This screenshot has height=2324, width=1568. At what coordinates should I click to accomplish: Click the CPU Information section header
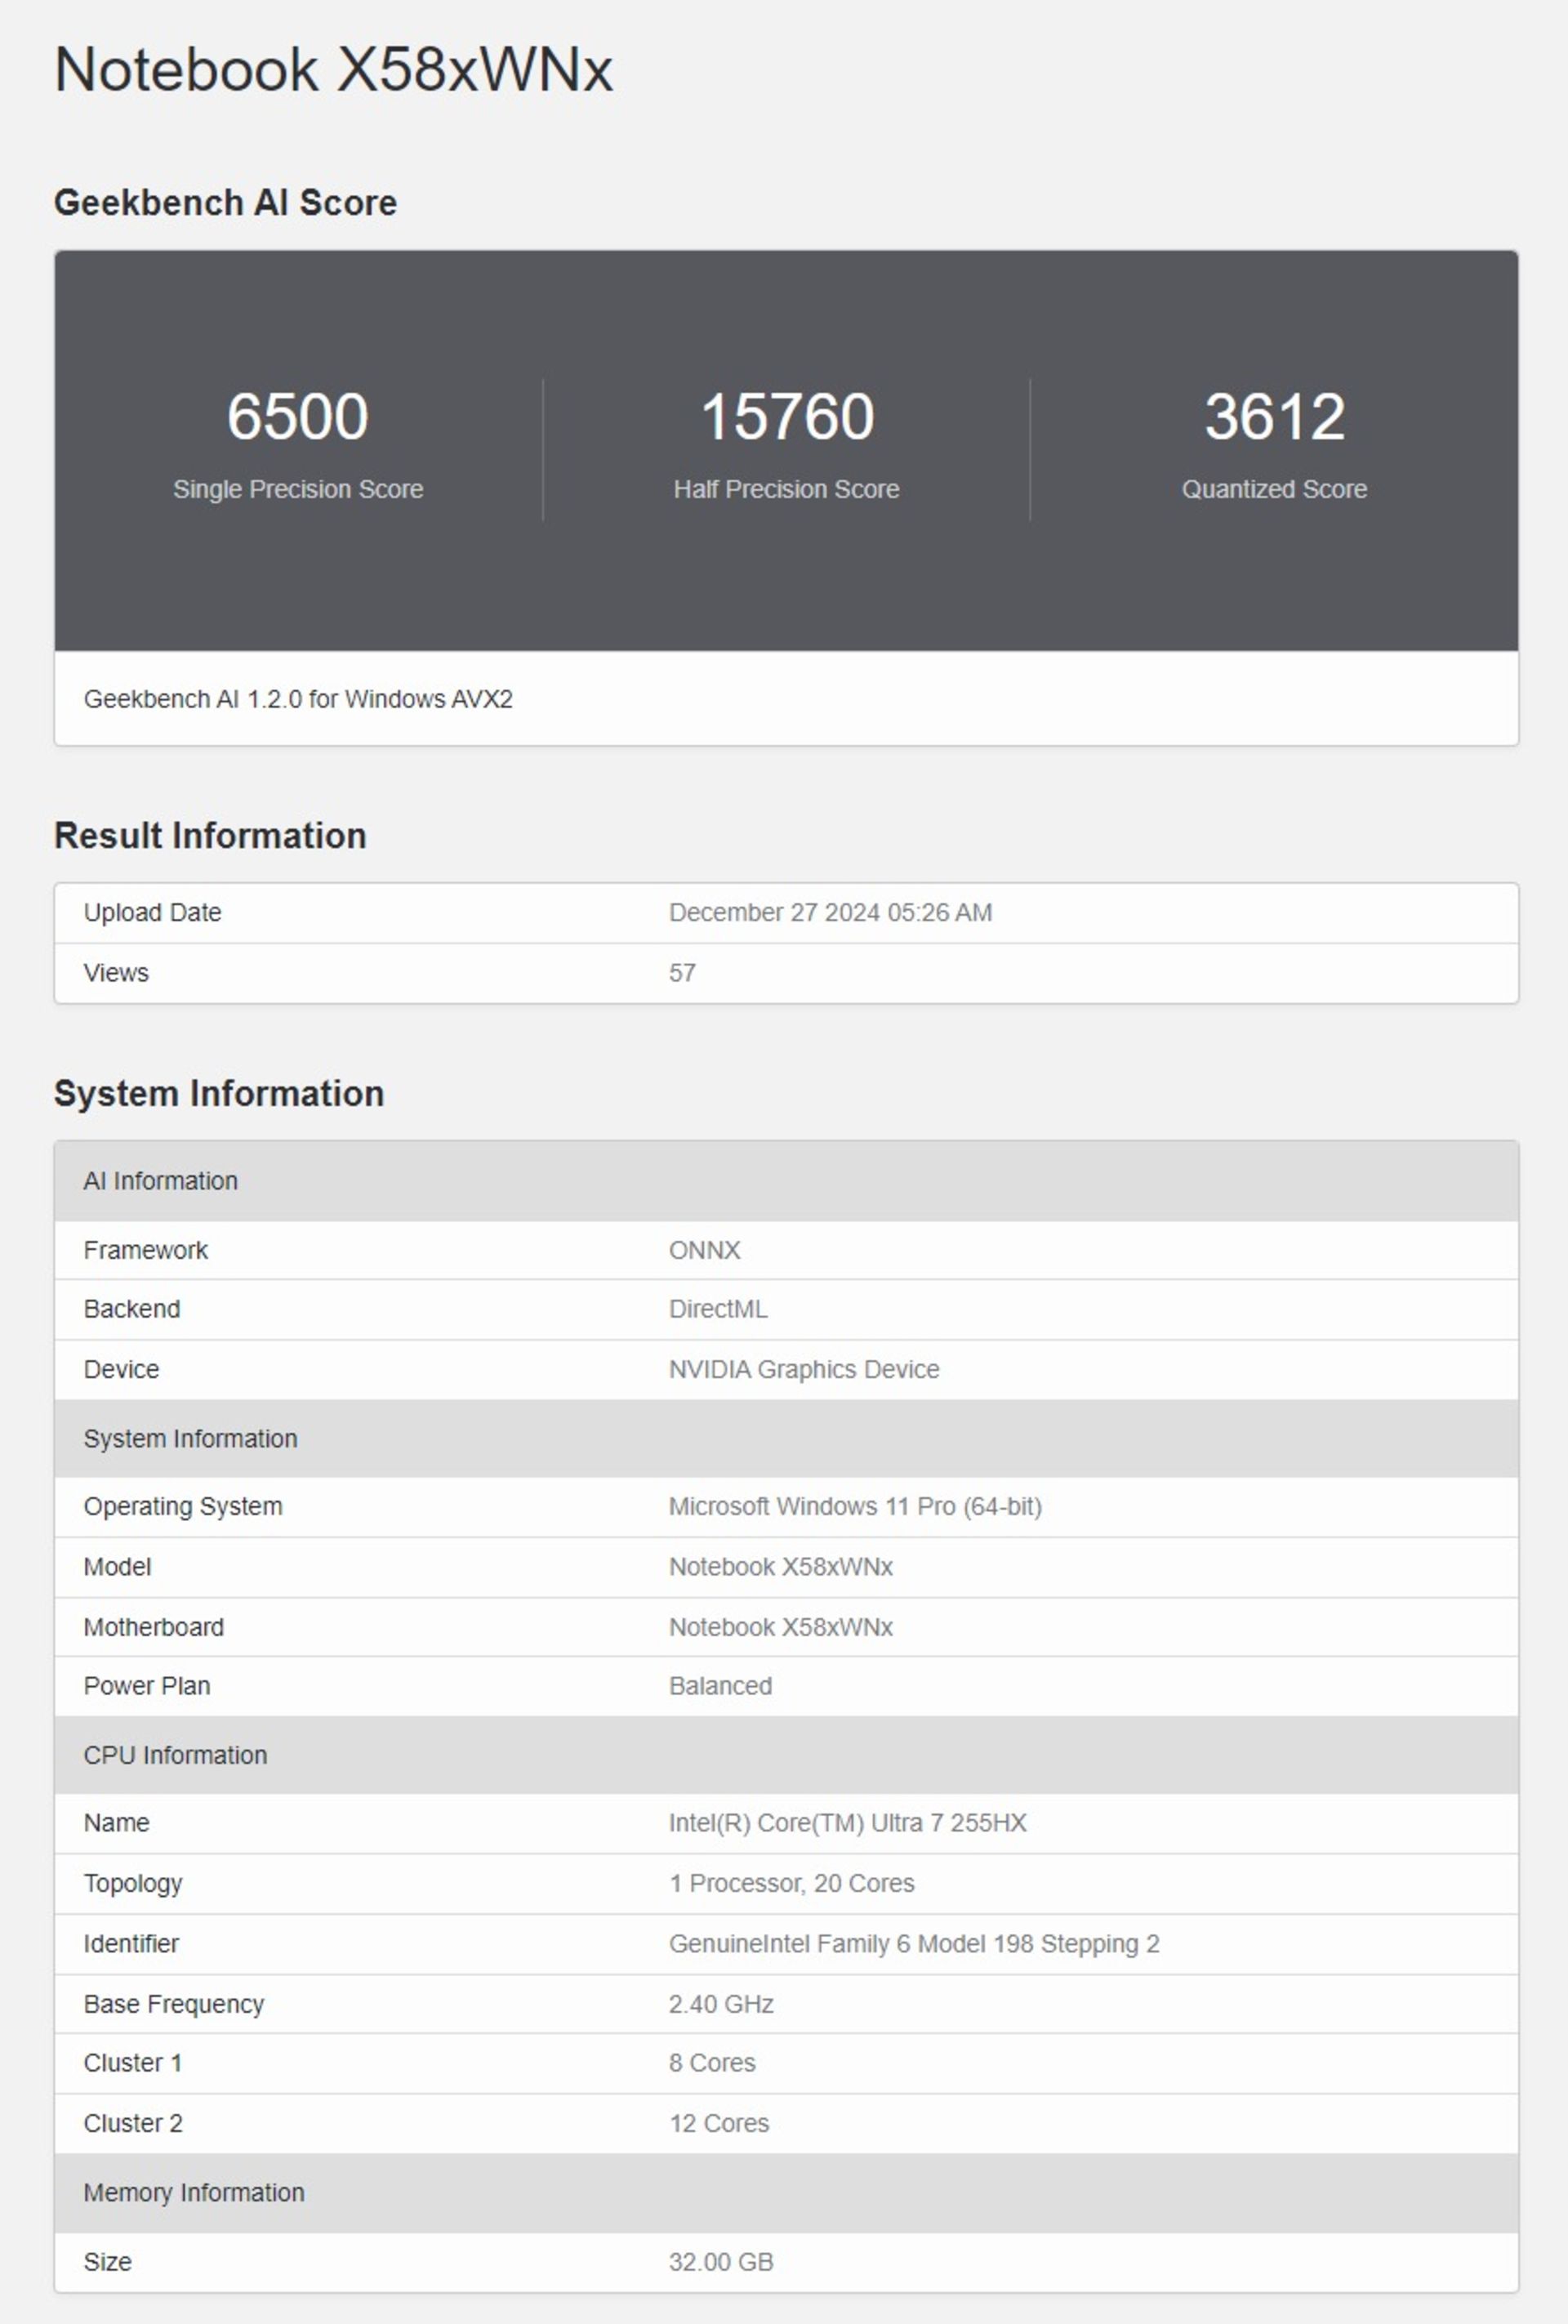175,1755
